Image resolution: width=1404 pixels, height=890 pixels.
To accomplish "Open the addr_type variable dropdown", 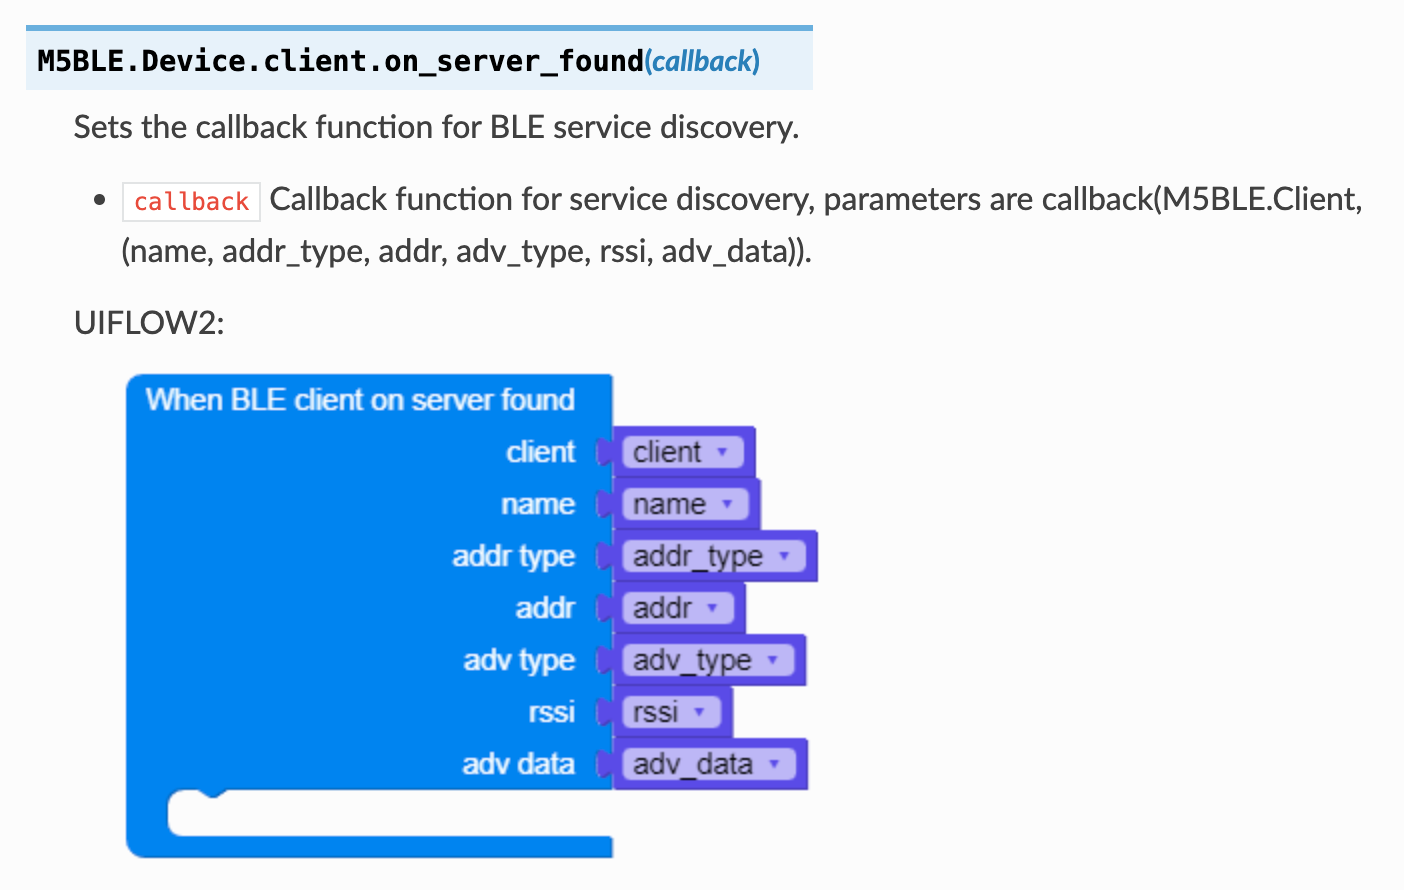I will 714,556.
